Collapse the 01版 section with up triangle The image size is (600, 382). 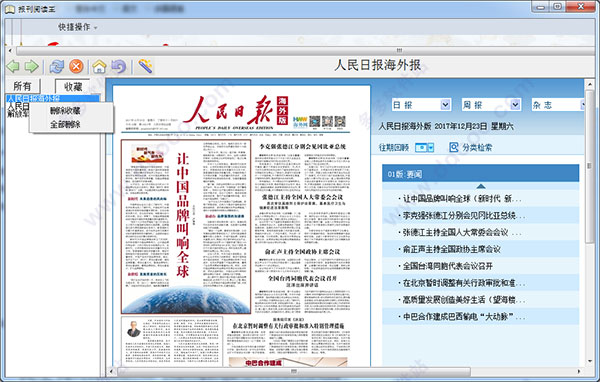pyautogui.click(x=481, y=186)
